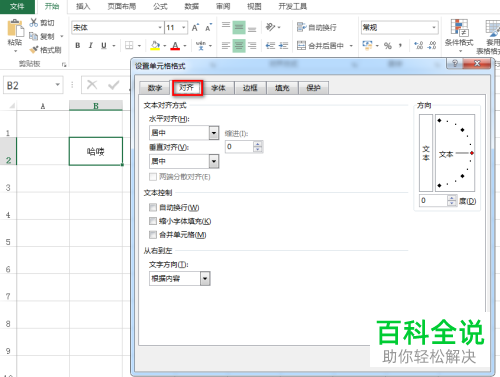Open the 文件 menu
The height and width of the screenshot is (377, 500).
pyautogui.click(x=17, y=6)
